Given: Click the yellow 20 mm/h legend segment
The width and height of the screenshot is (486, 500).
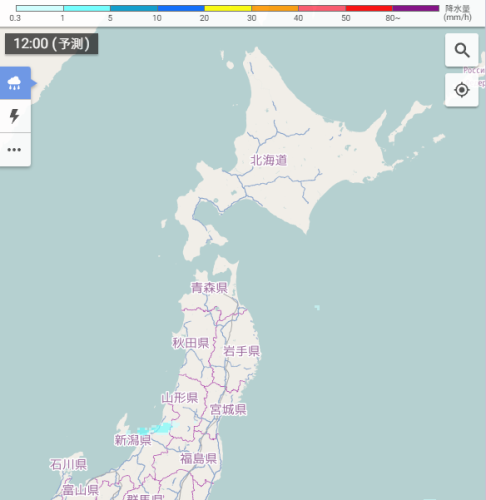Looking at the screenshot, I should pos(228,8).
